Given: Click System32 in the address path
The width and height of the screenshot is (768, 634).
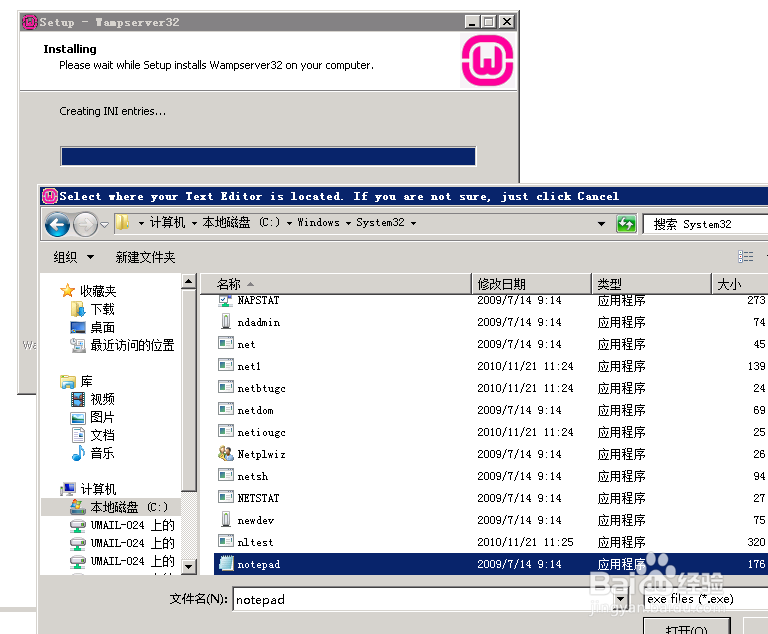Looking at the screenshot, I should pyautogui.click(x=380, y=223).
